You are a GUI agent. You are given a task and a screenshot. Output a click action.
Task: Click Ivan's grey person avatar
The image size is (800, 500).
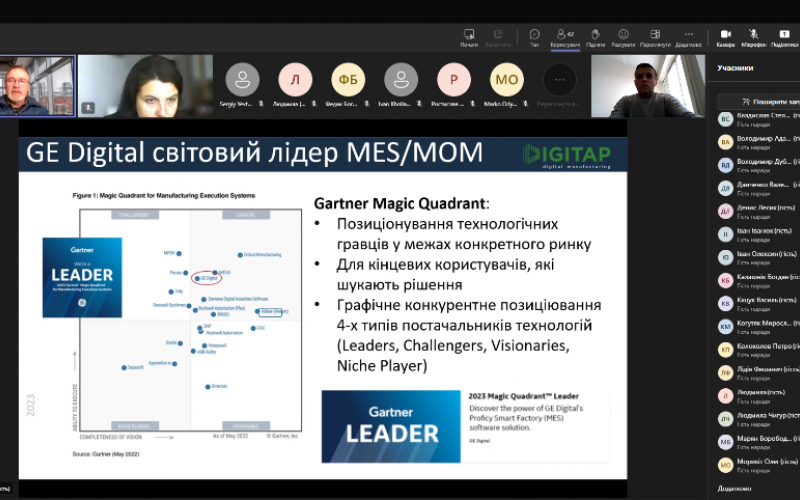coord(401,80)
